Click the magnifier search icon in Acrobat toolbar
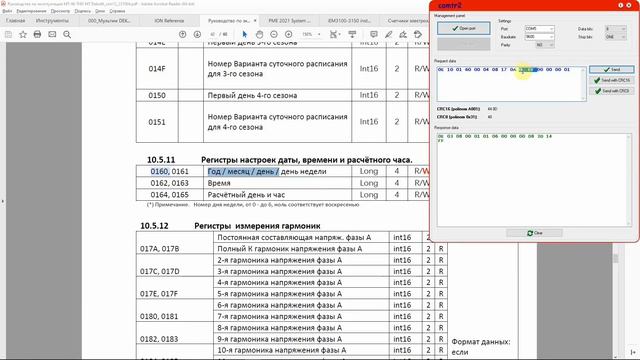Viewport: 640px width, 360px height. [x=67, y=35]
